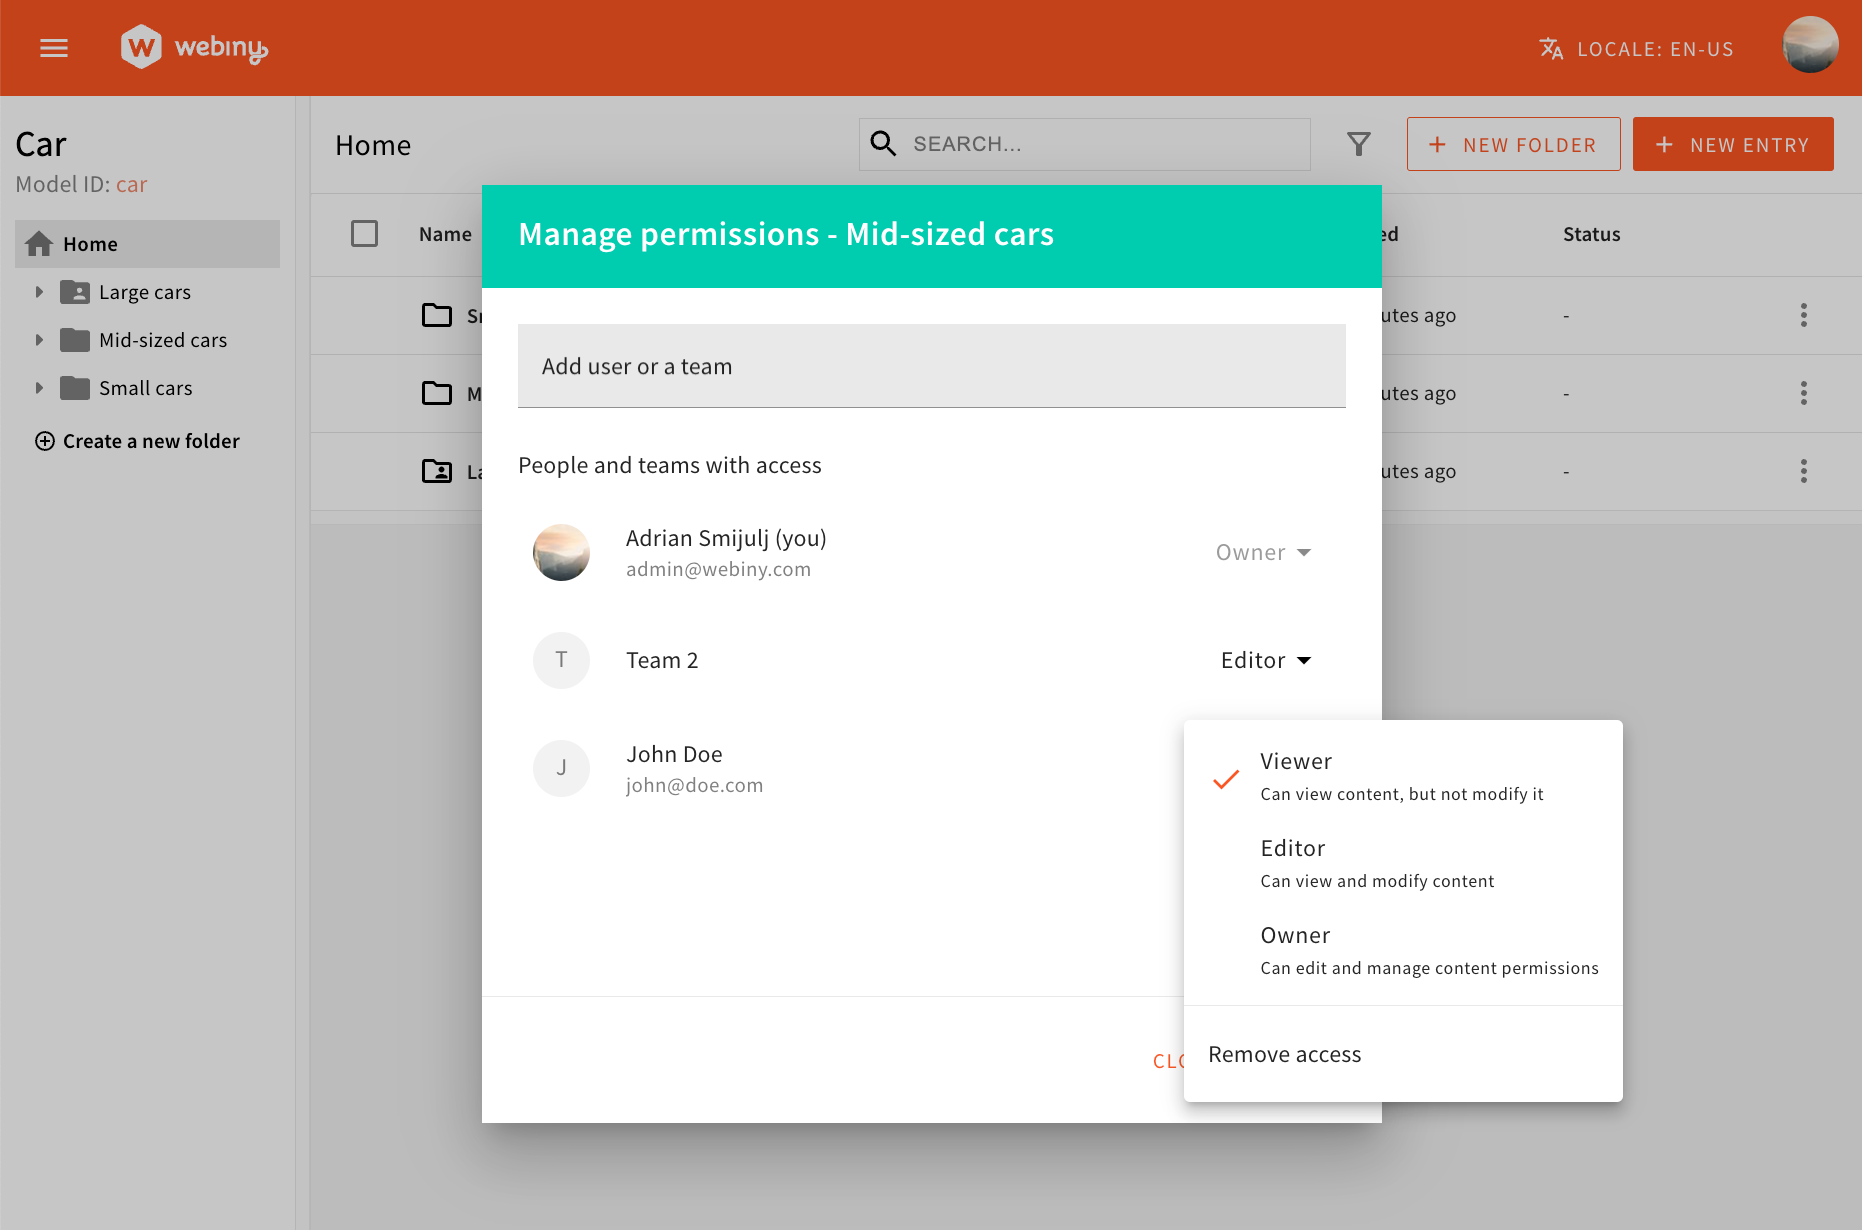Click the Add user or a team field
Screen dimensions: 1862x1230
(931, 366)
